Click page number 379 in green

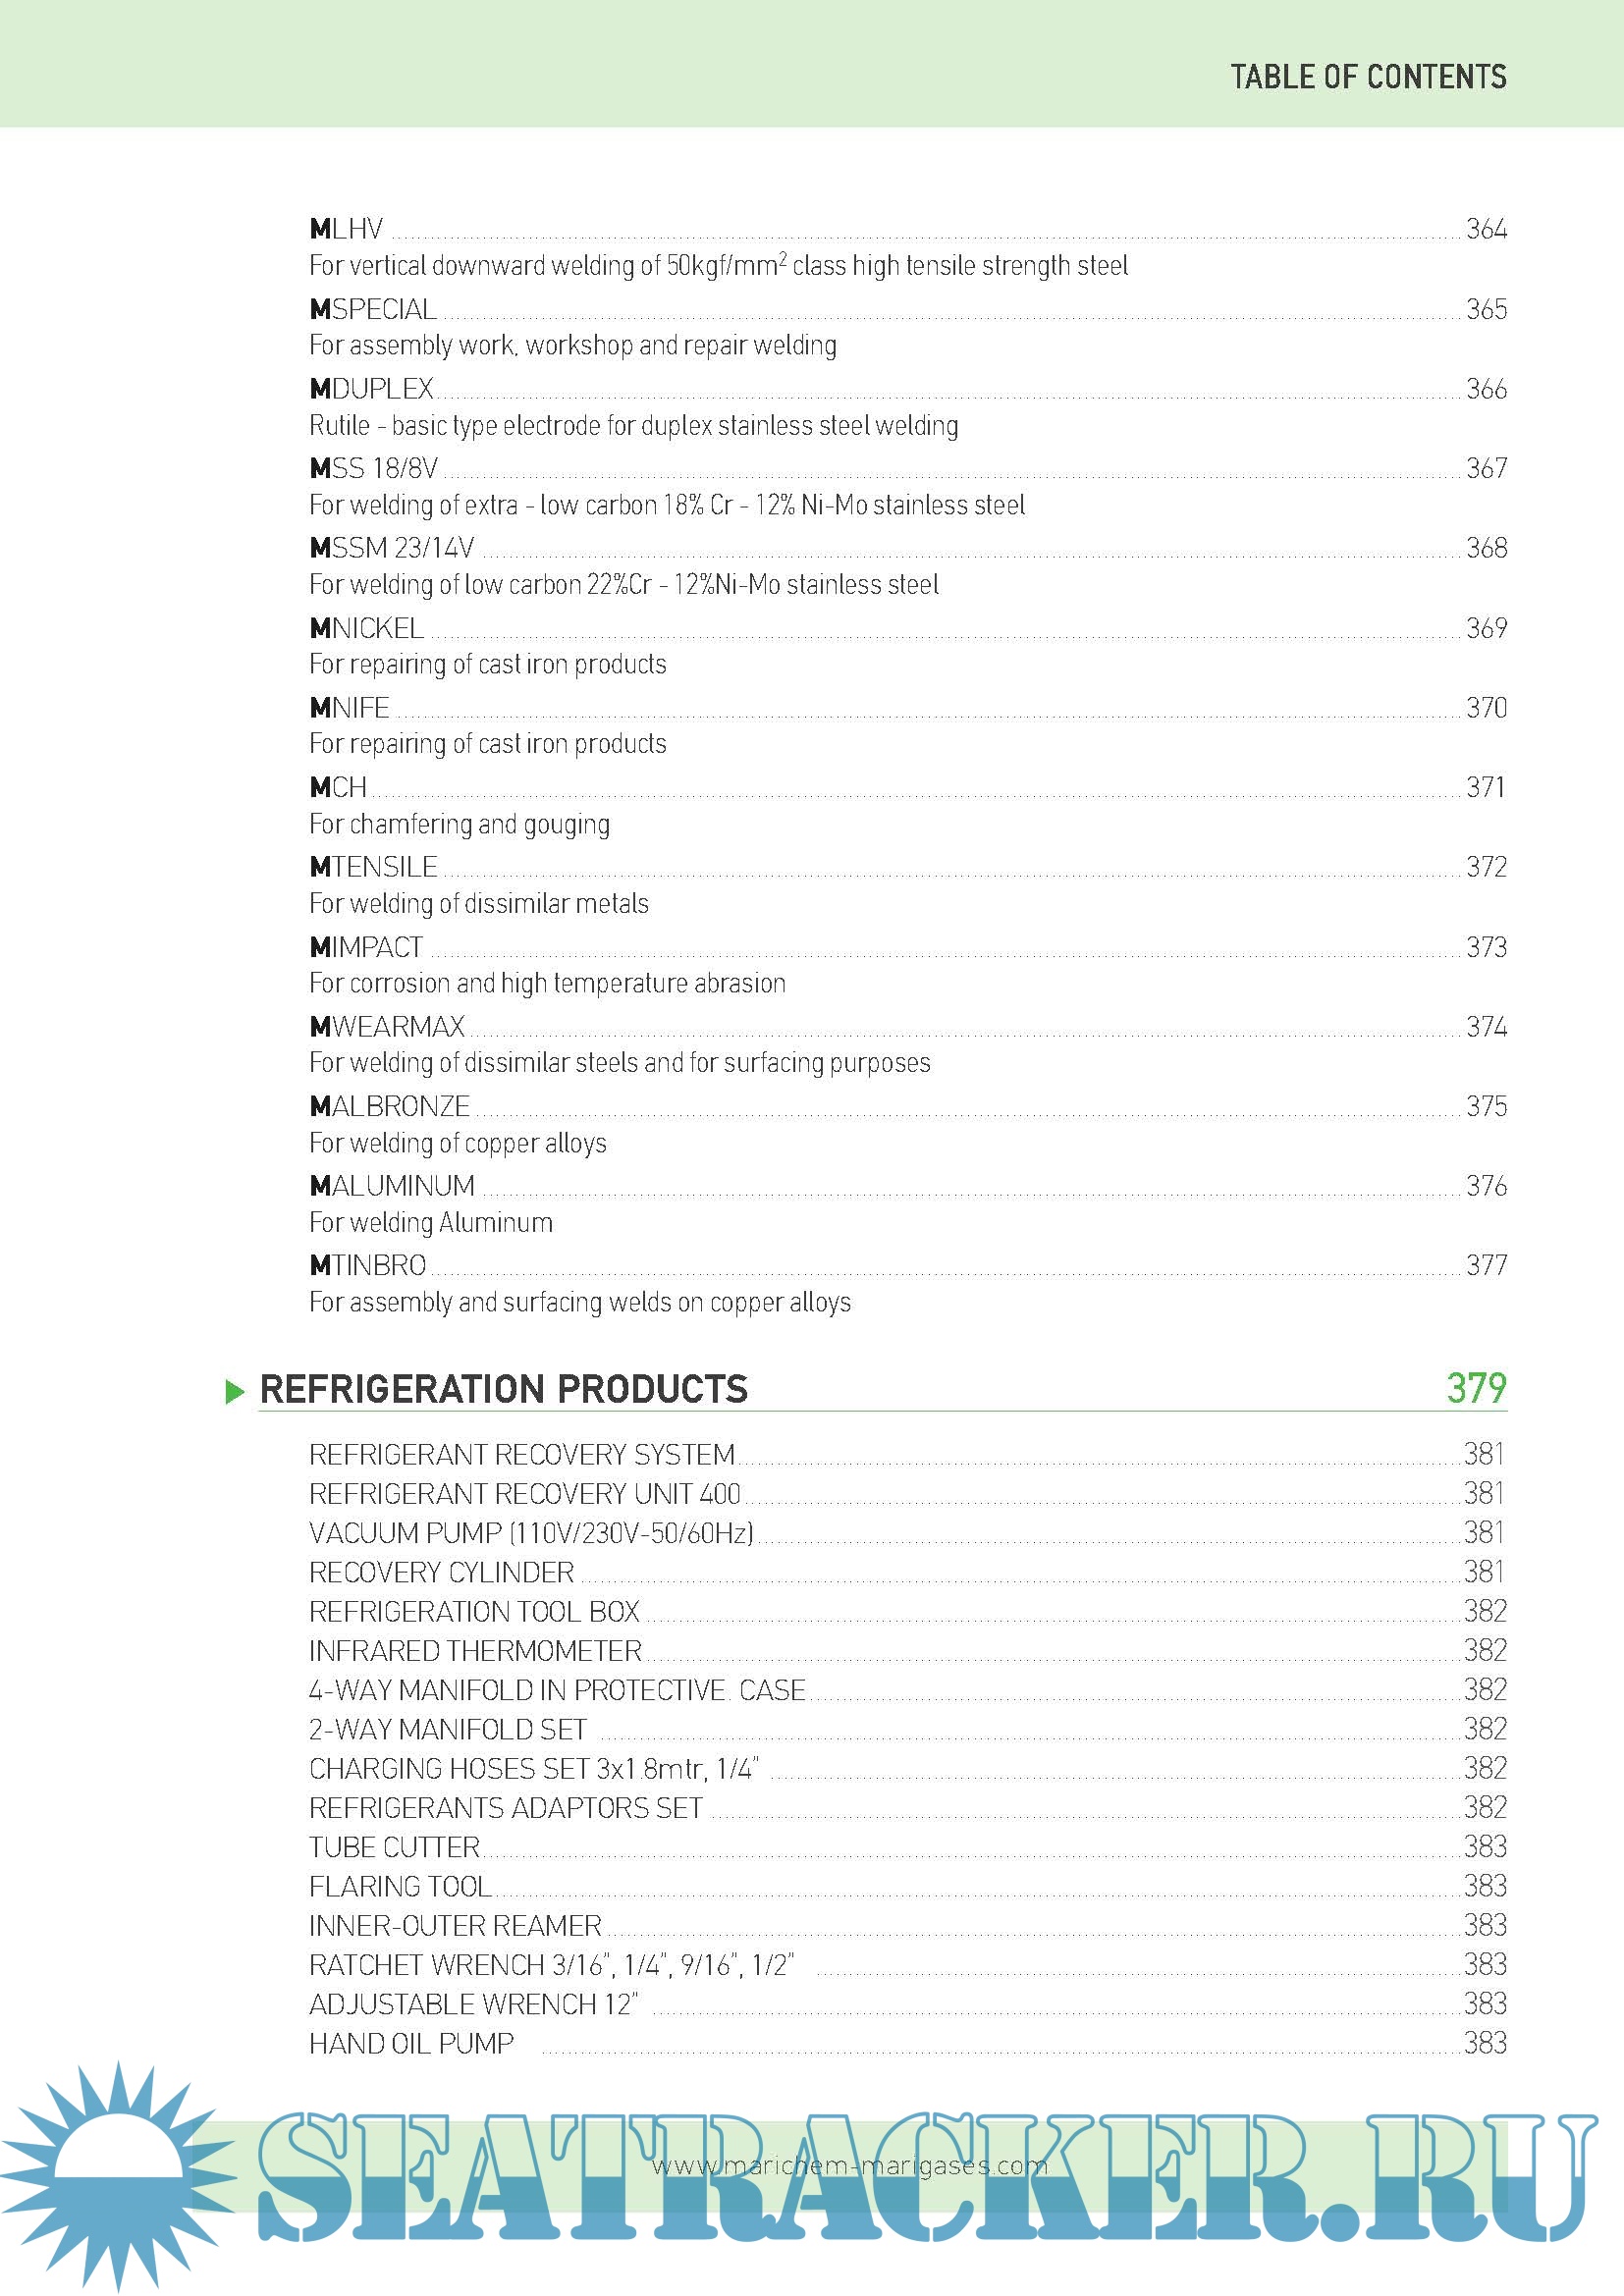(x=1475, y=1388)
